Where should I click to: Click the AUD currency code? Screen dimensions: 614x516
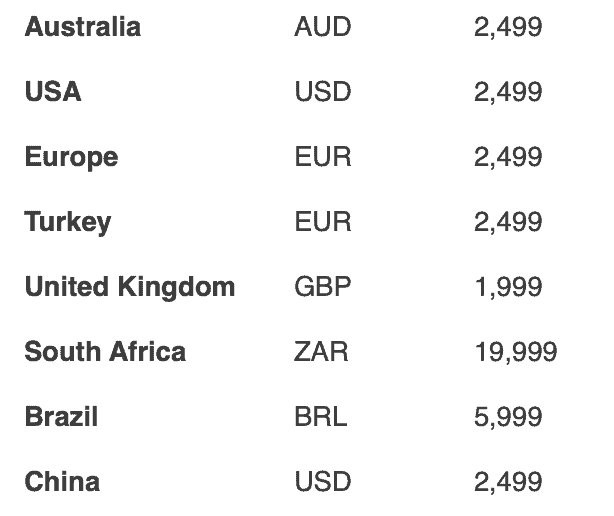coord(323,27)
